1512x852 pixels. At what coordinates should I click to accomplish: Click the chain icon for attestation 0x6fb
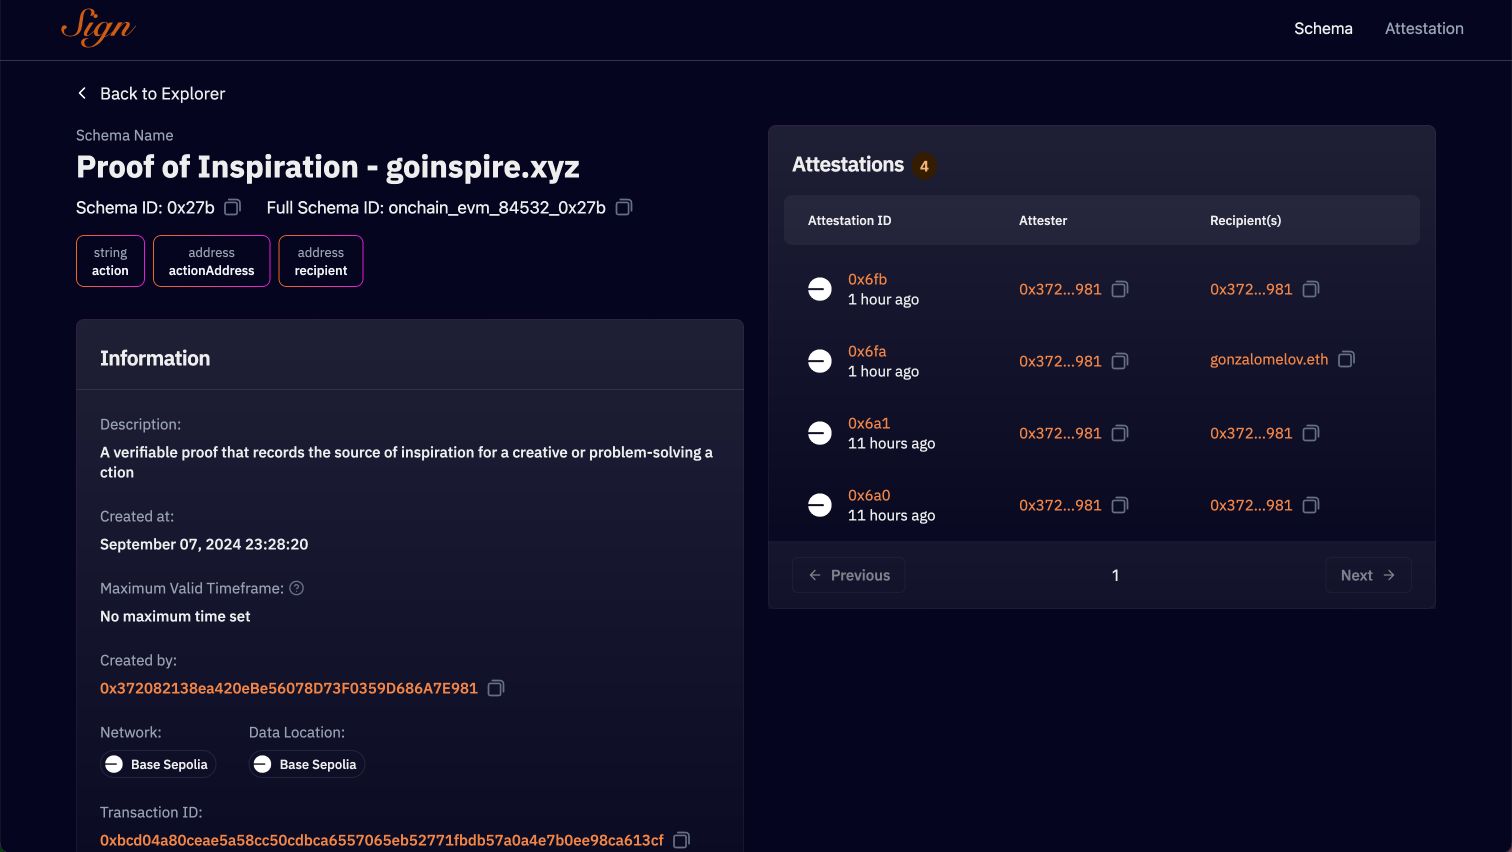click(820, 289)
